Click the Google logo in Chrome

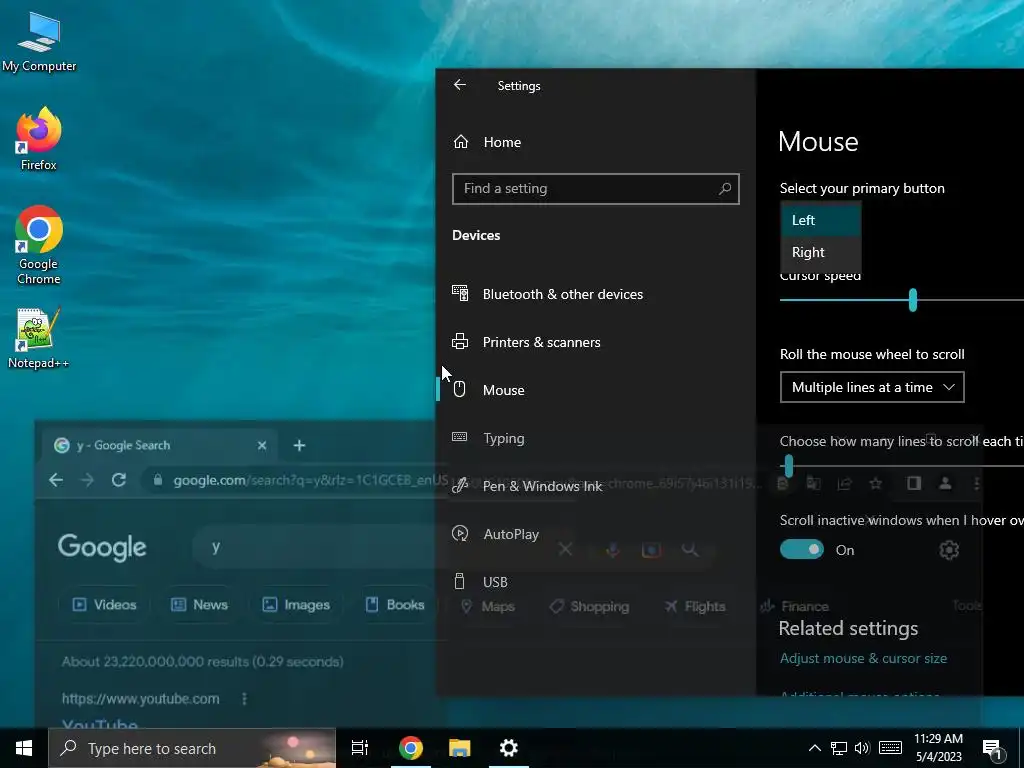[x=102, y=547]
